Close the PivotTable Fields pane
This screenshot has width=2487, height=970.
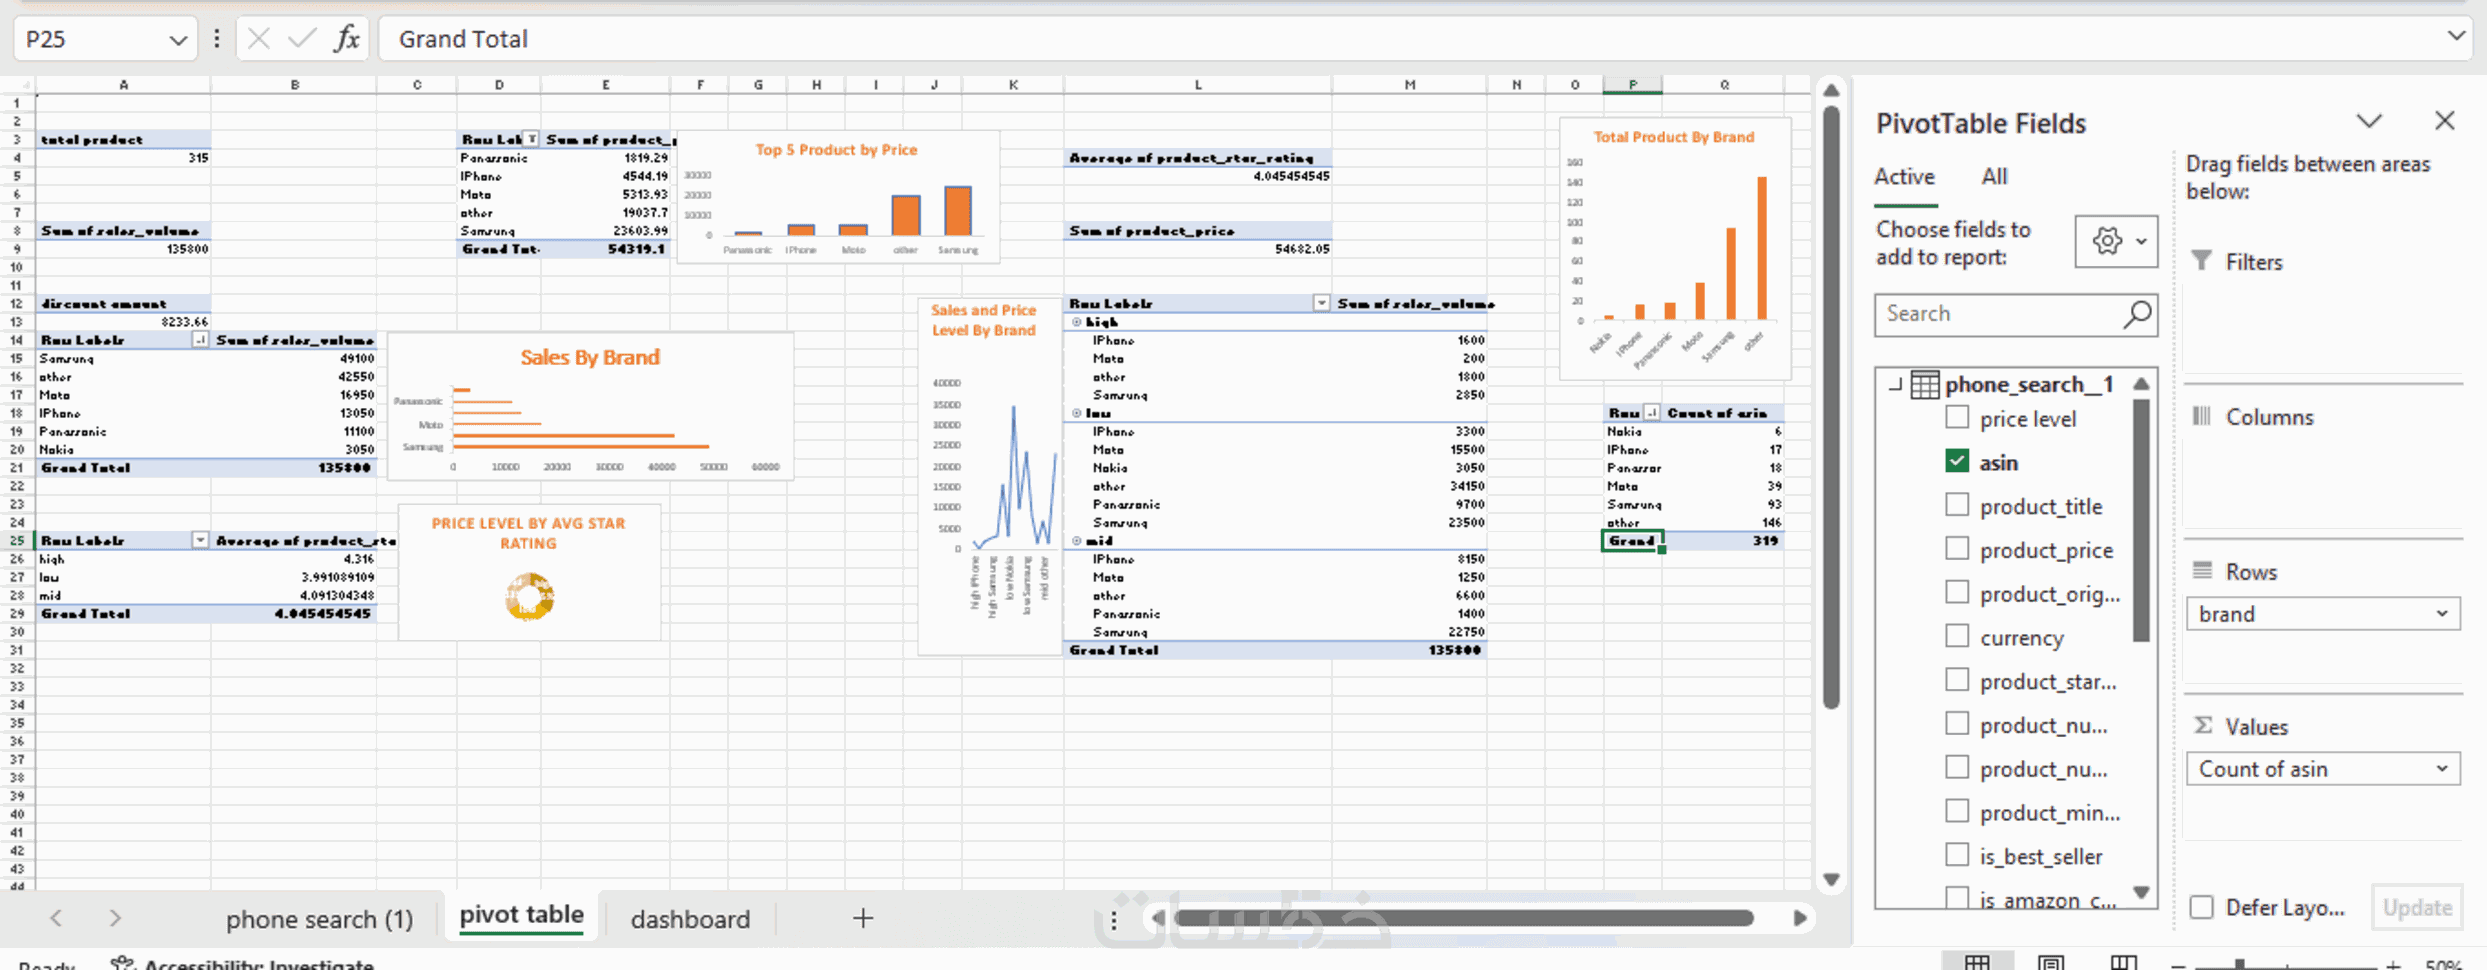point(2445,121)
